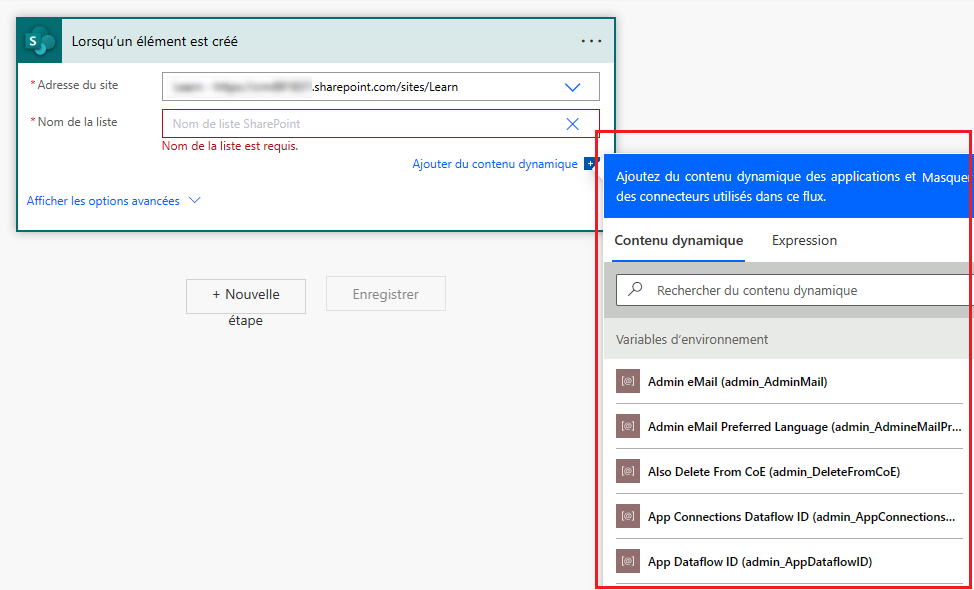Expand Afficher les options avancées
The height and width of the screenshot is (590, 974).
coord(105,199)
